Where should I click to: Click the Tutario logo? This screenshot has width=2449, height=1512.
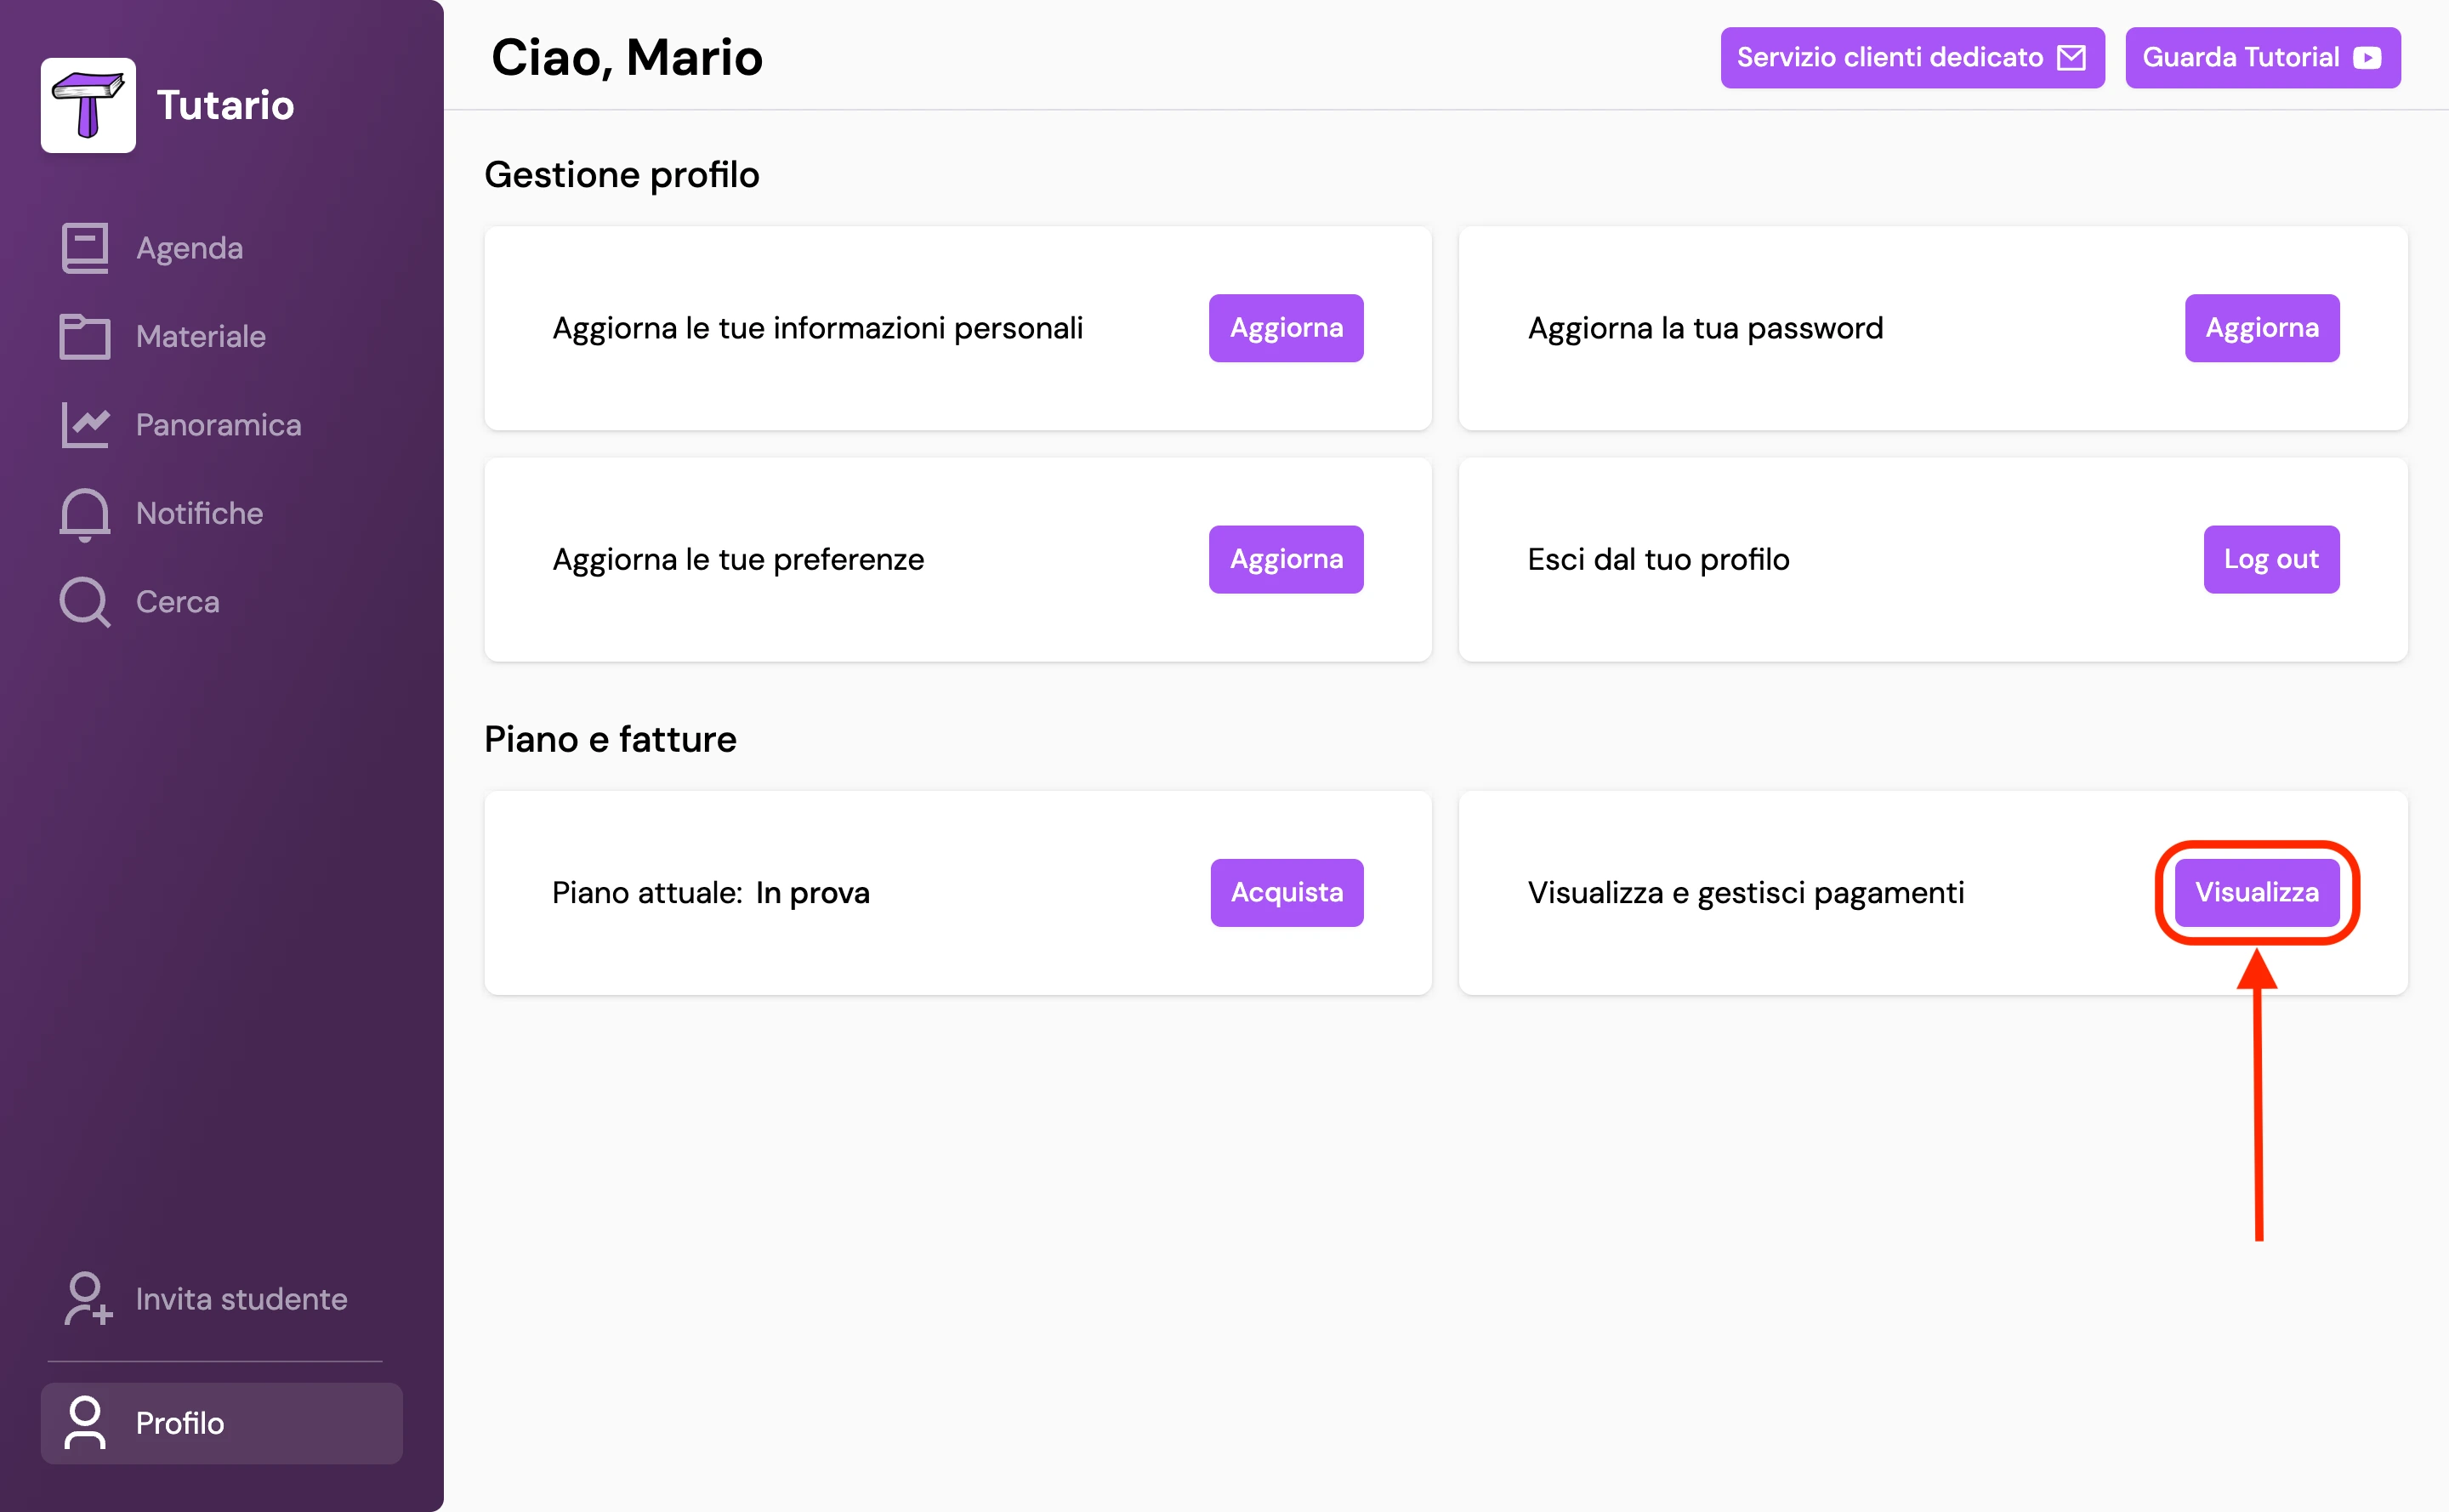point(88,105)
